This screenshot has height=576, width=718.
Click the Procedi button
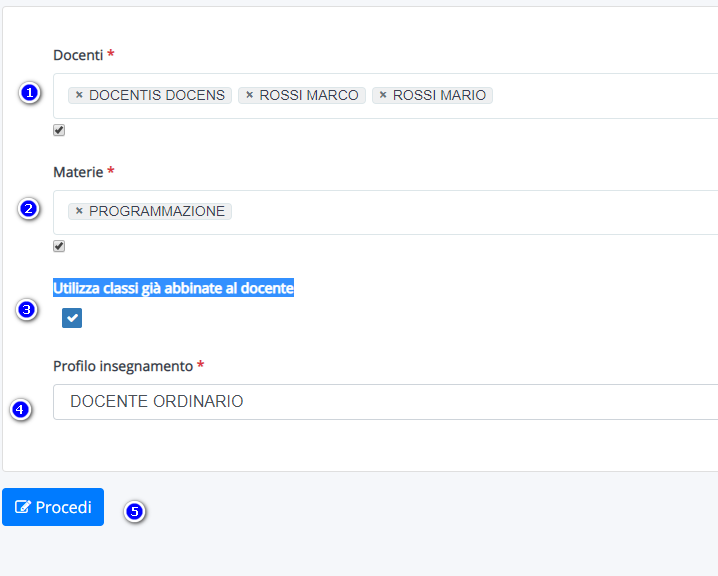point(53,507)
